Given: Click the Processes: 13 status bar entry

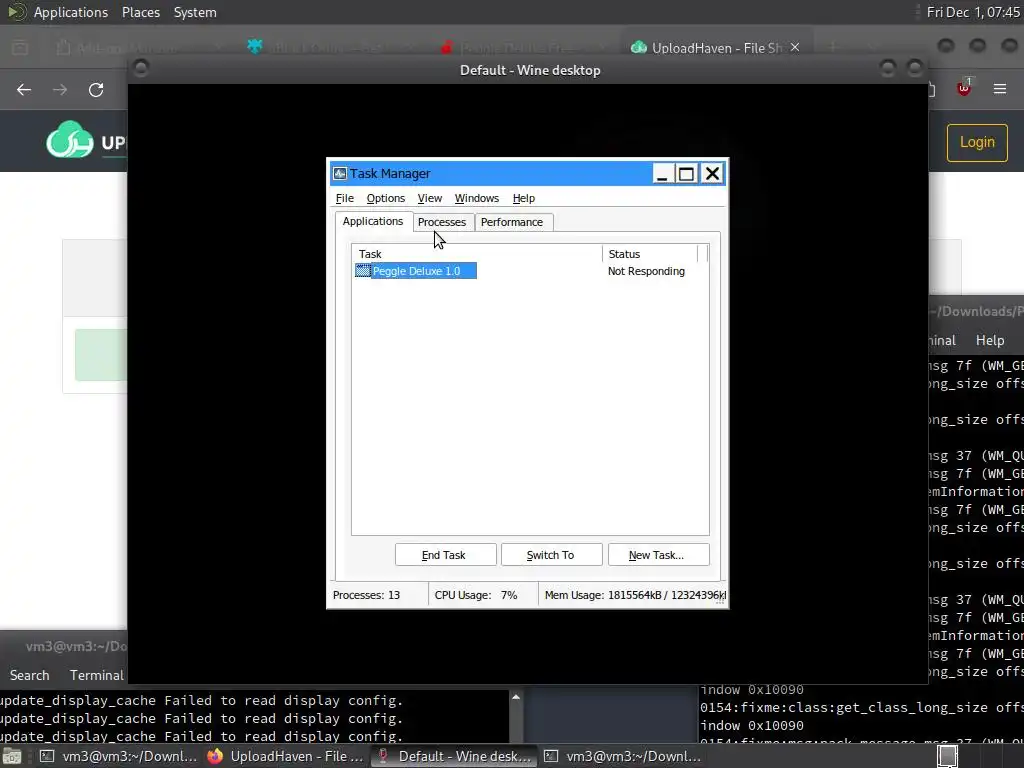Looking at the screenshot, I should click(366, 595).
